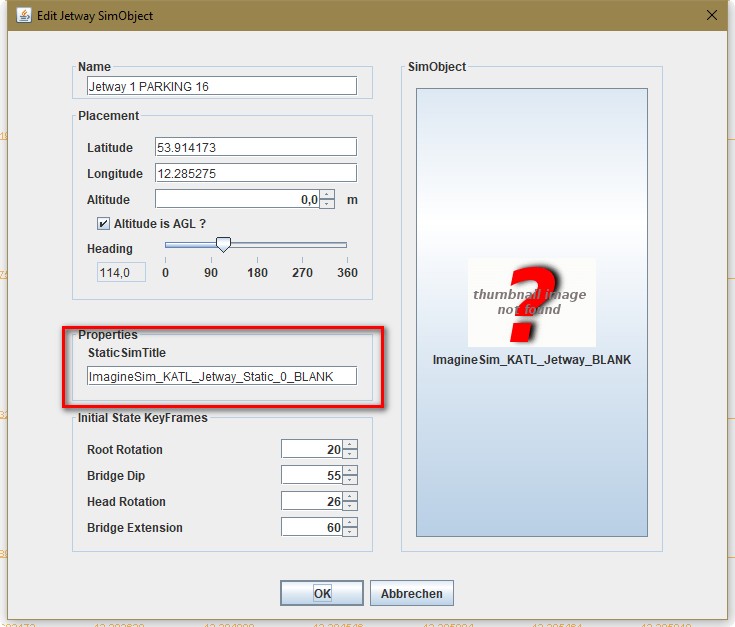
Task: Increase Altitude using the up arrow
Action: pyautogui.click(x=327, y=195)
